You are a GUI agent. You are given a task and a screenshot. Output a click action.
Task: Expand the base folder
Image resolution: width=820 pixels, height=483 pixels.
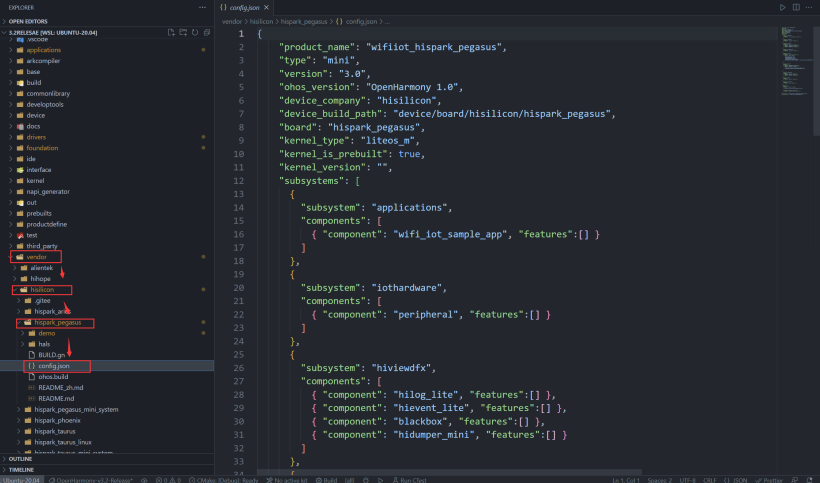pyautogui.click(x=33, y=72)
